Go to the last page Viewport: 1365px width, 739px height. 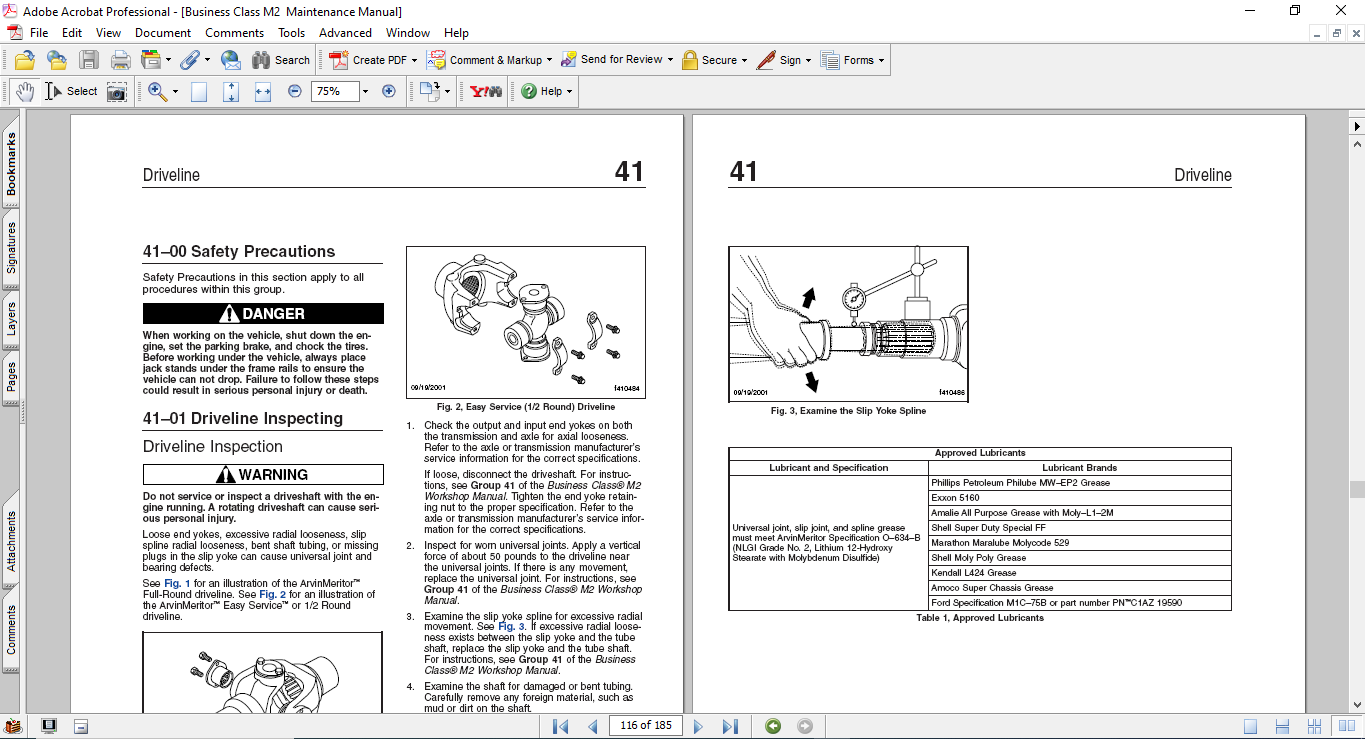point(730,726)
